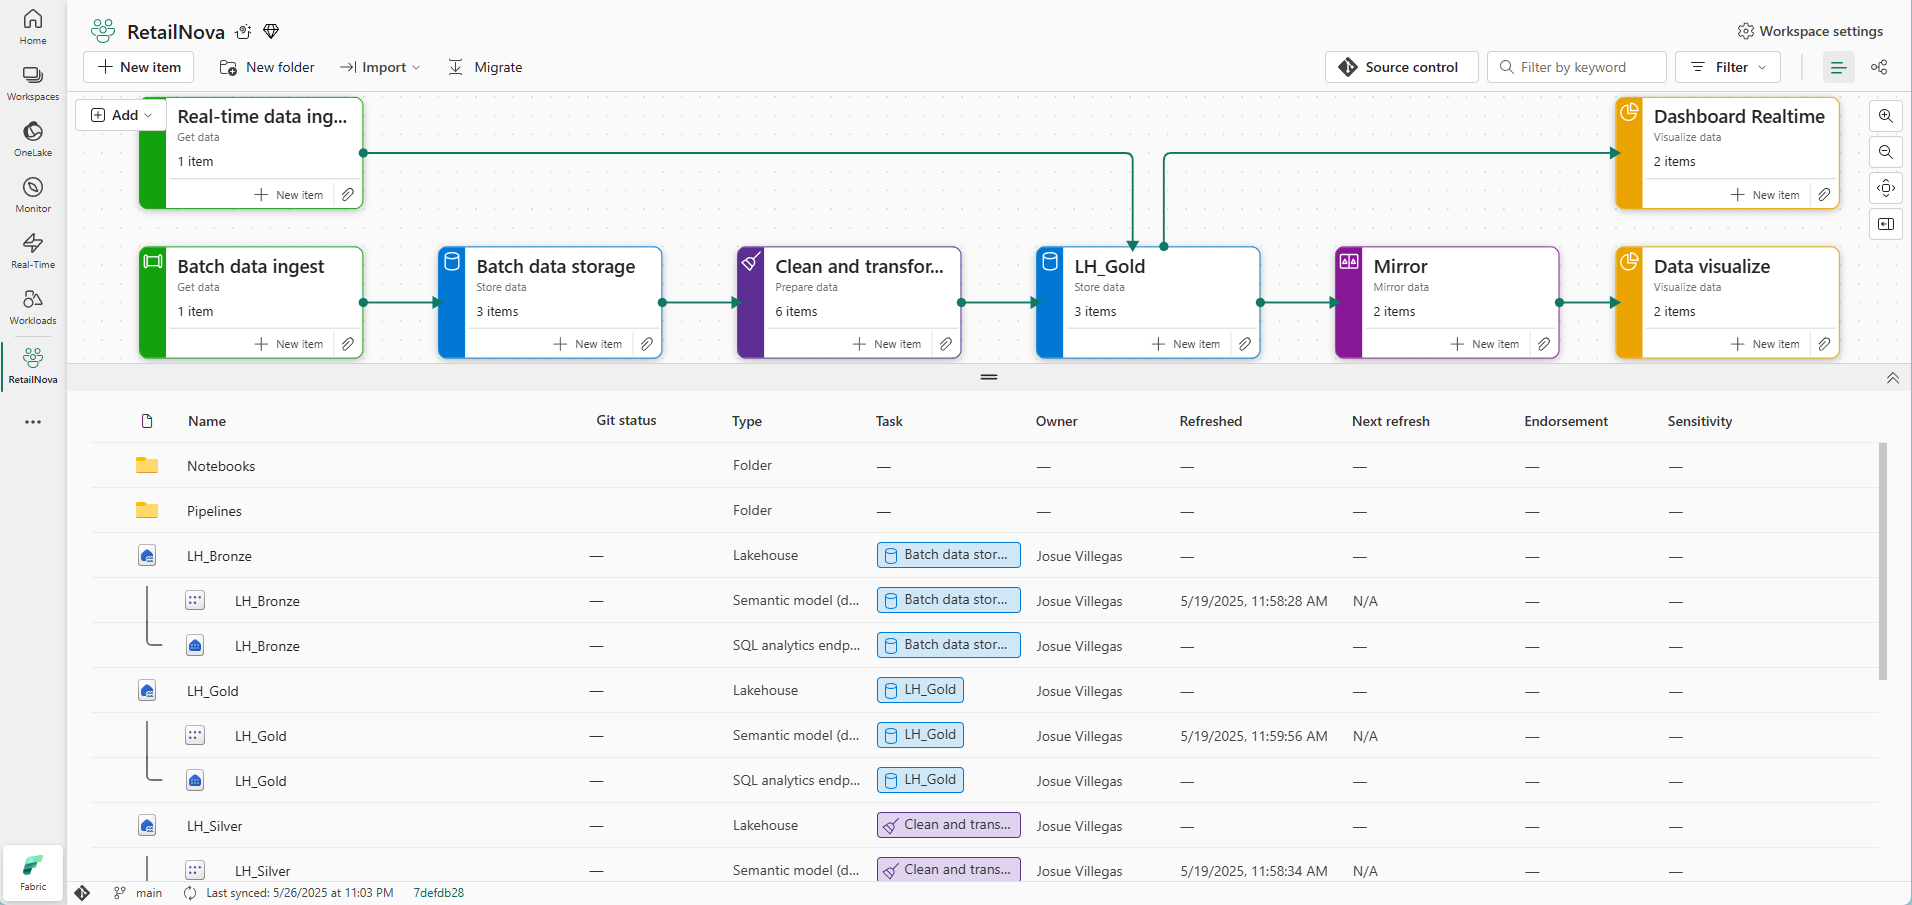Viewport: 1912px width, 905px height.
Task: Attach items to LH_Gold task
Action: click(x=1244, y=344)
